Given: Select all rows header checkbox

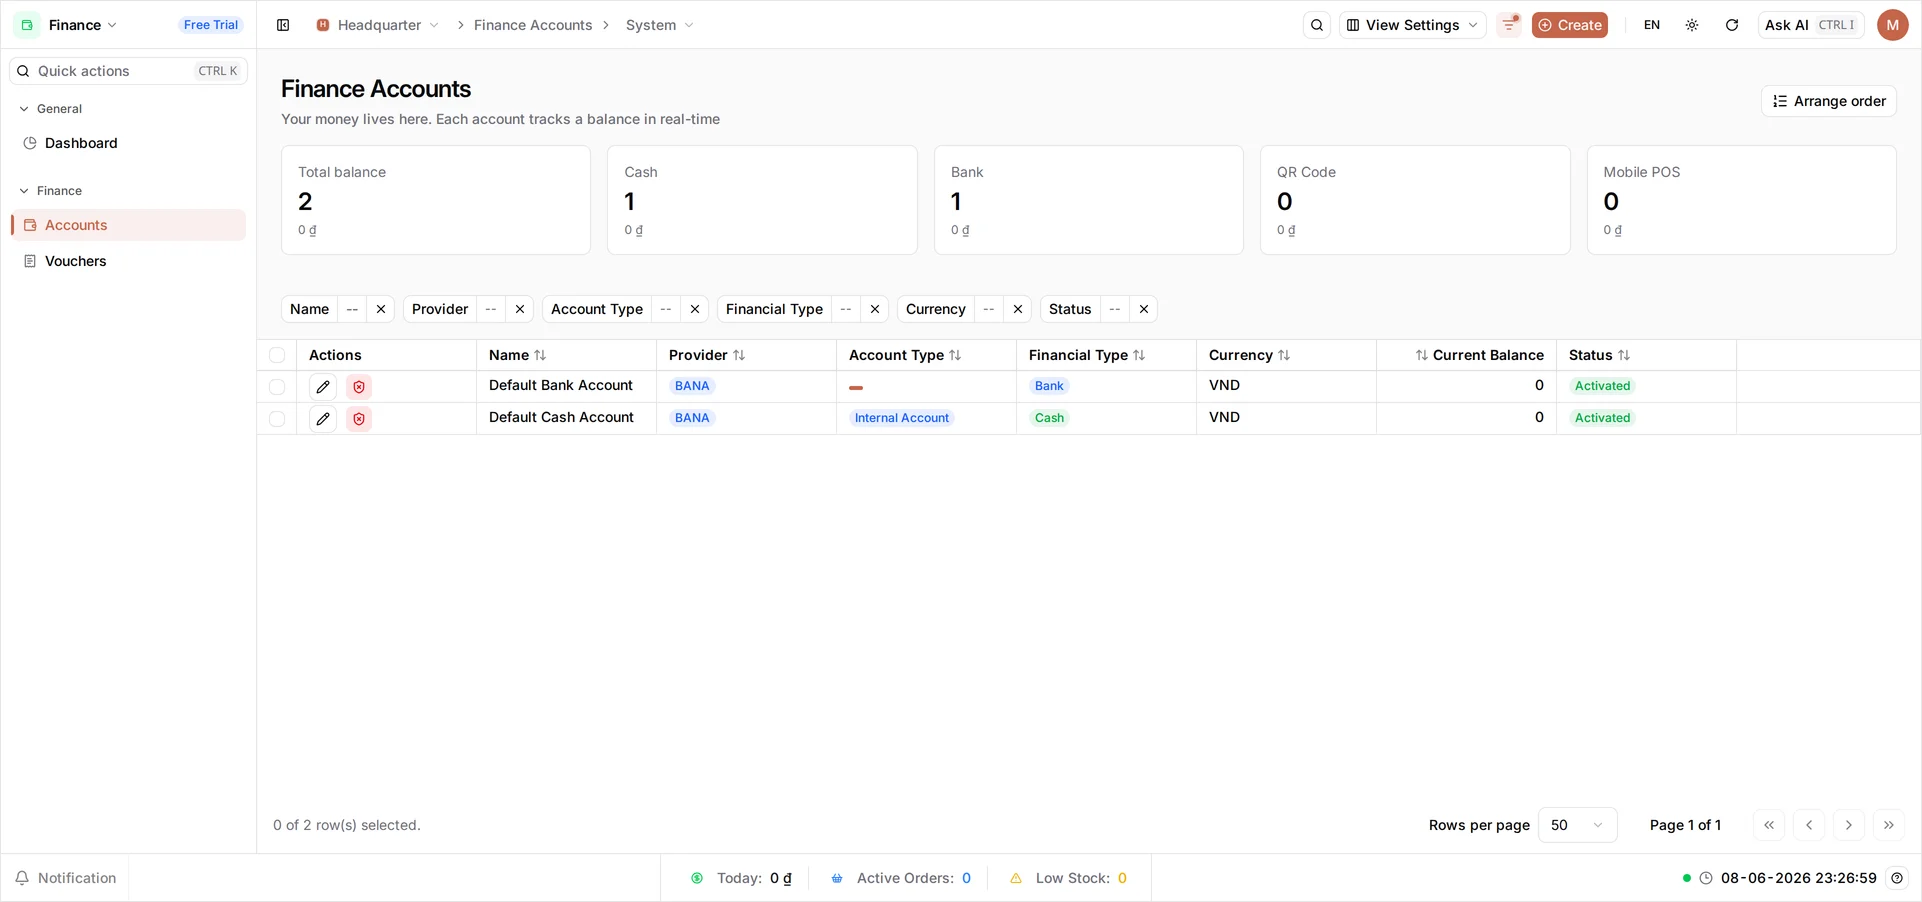Looking at the screenshot, I should [277, 355].
